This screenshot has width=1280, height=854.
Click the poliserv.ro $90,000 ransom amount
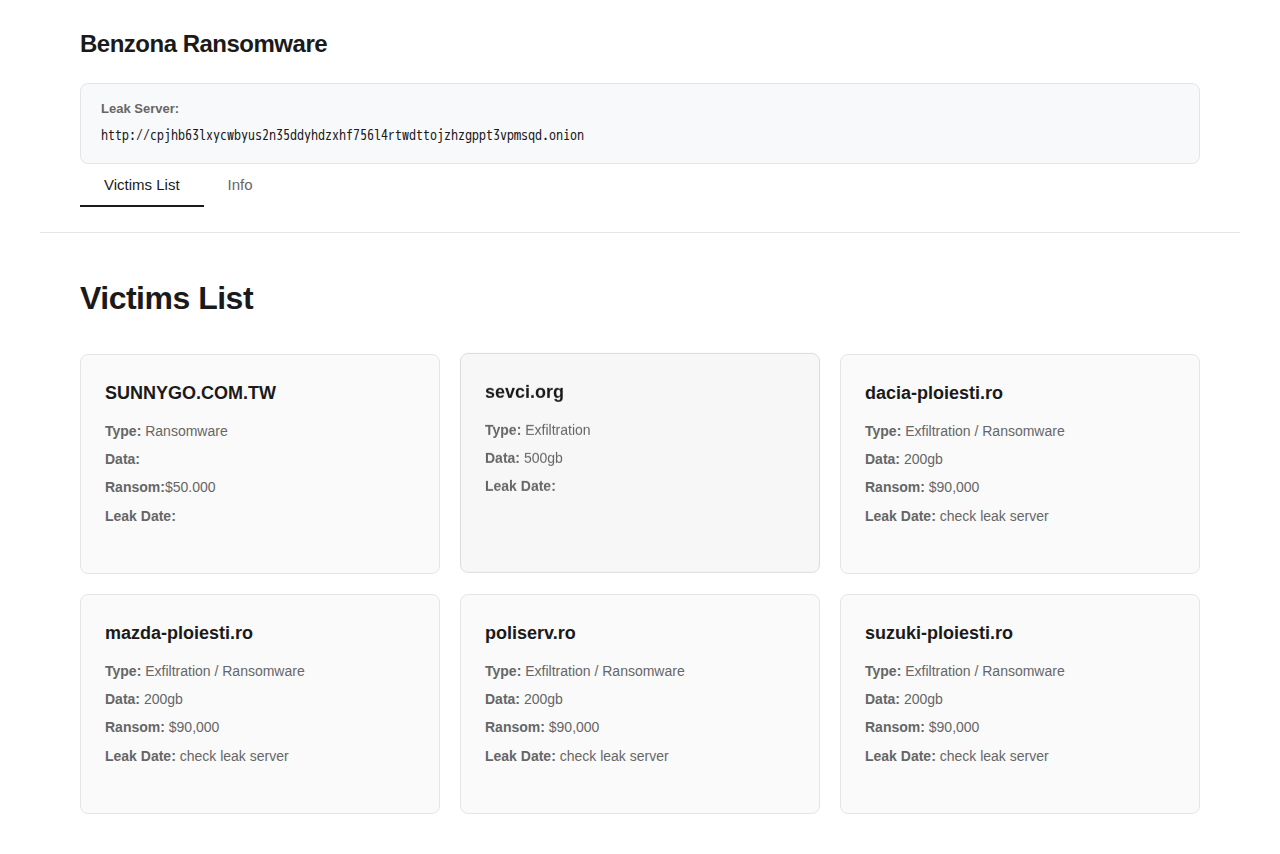click(574, 727)
